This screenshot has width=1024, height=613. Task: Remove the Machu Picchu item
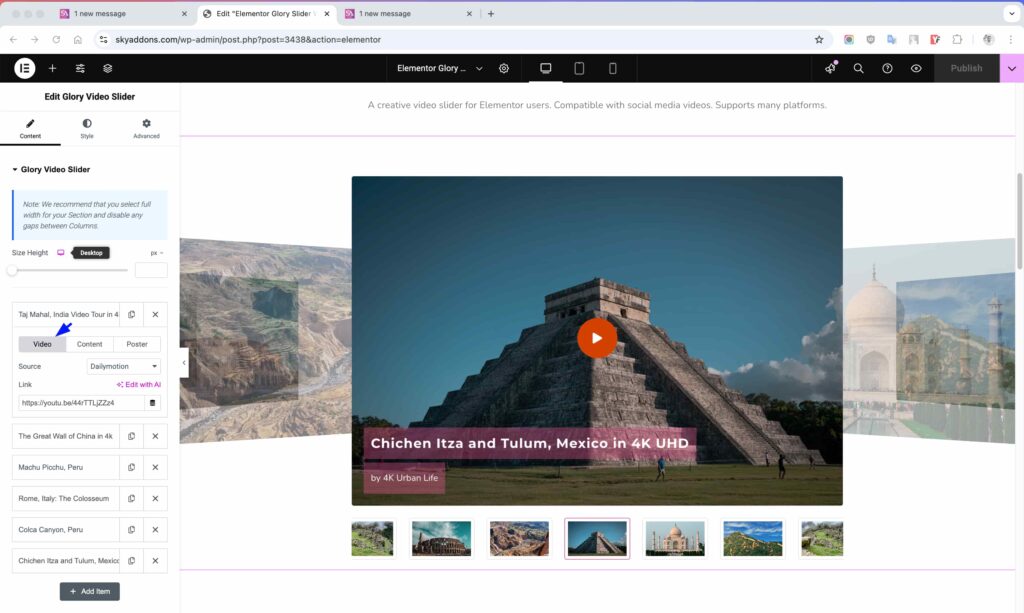click(155, 467)
